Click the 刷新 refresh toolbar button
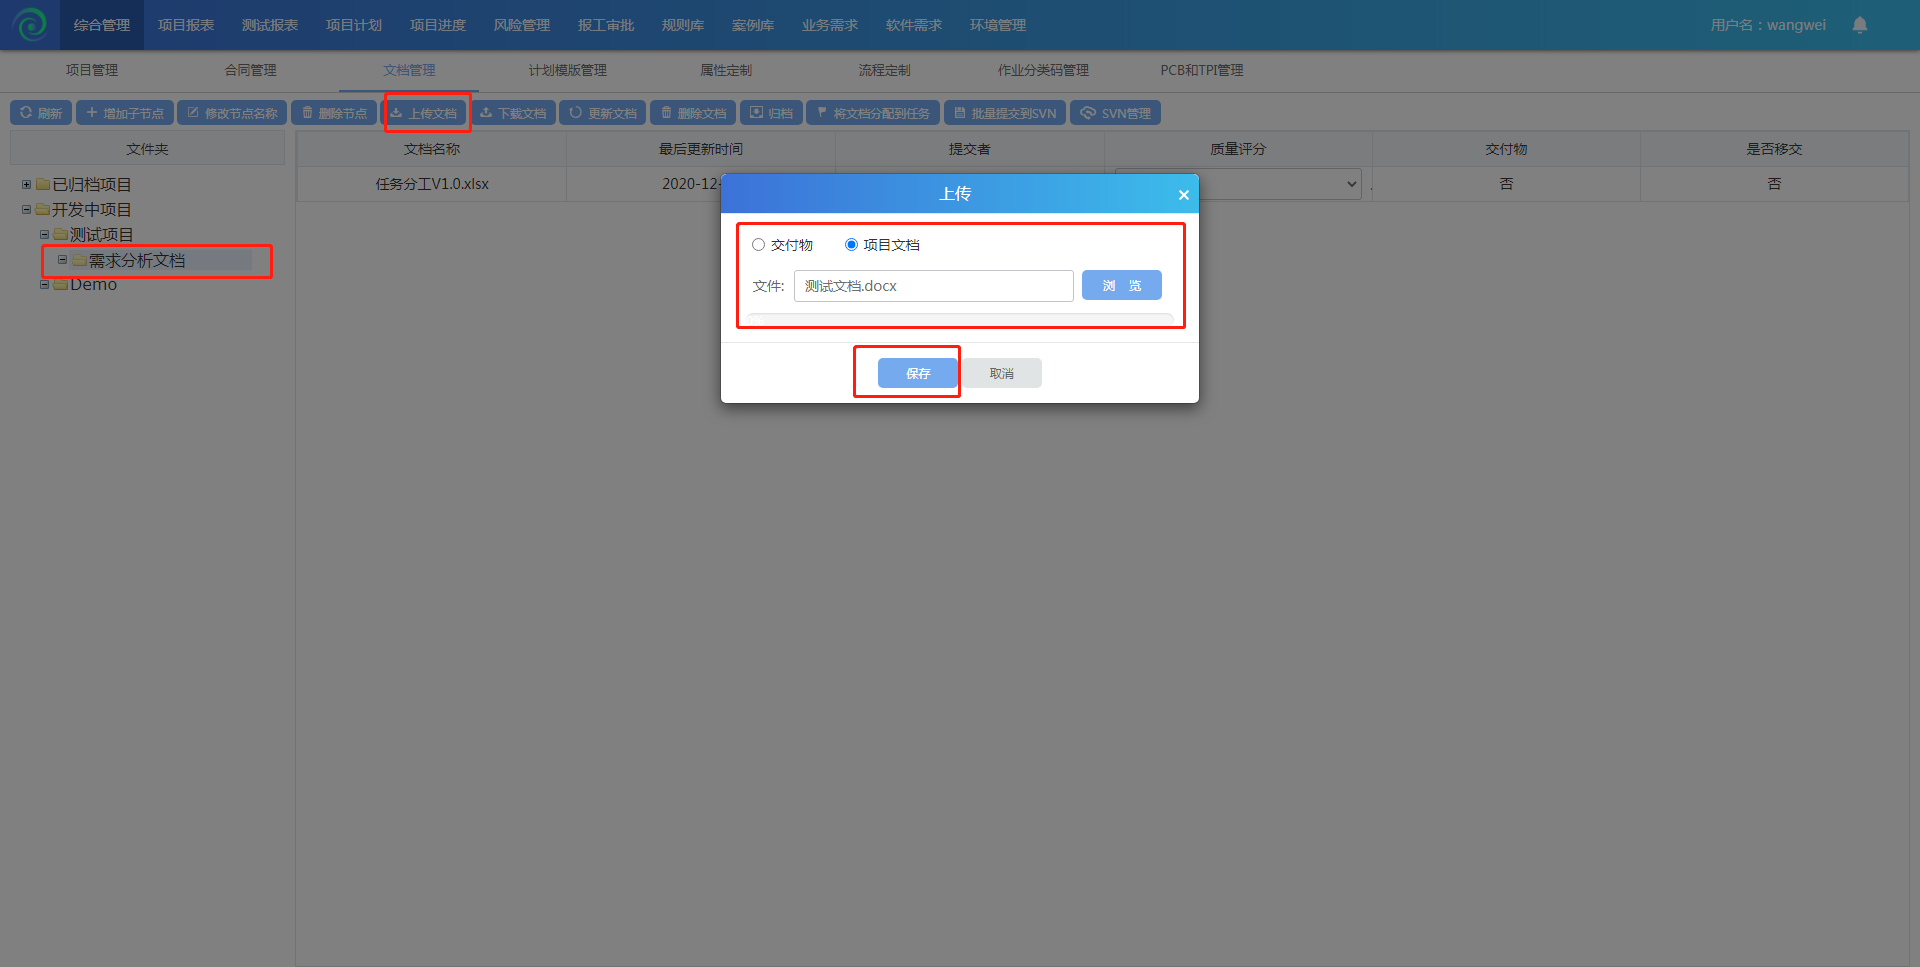The image size is (1920, 967). click(x=41, y=113)
